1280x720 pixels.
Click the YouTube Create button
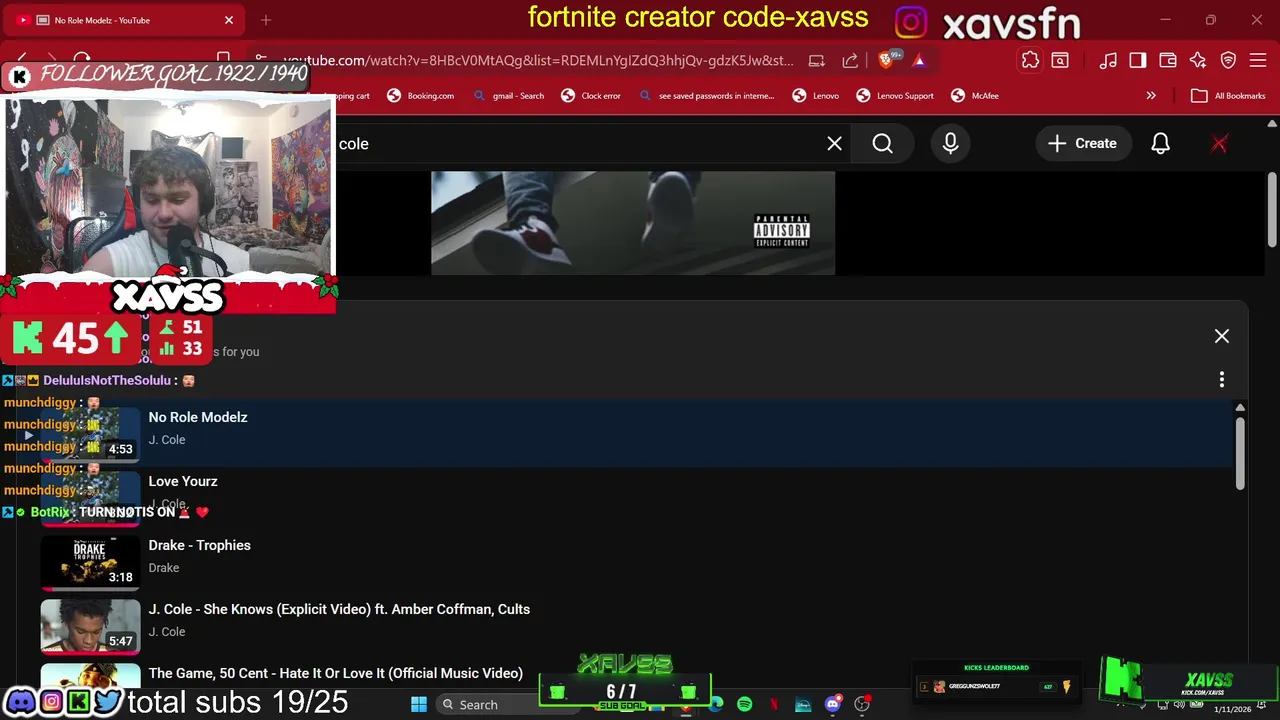point(1082,143)
